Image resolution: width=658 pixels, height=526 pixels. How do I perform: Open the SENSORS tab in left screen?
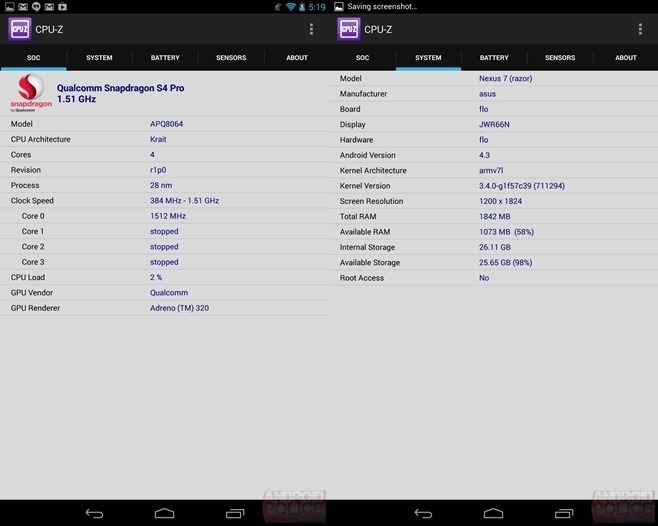coord(231,58)
